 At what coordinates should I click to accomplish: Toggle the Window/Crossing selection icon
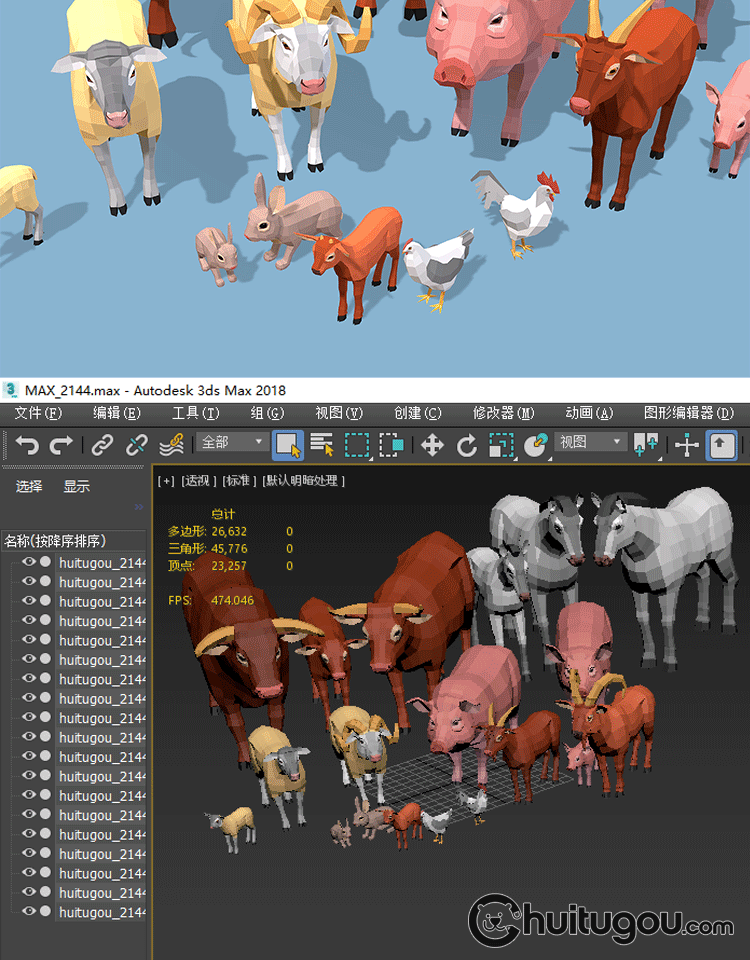pos(391,444)
